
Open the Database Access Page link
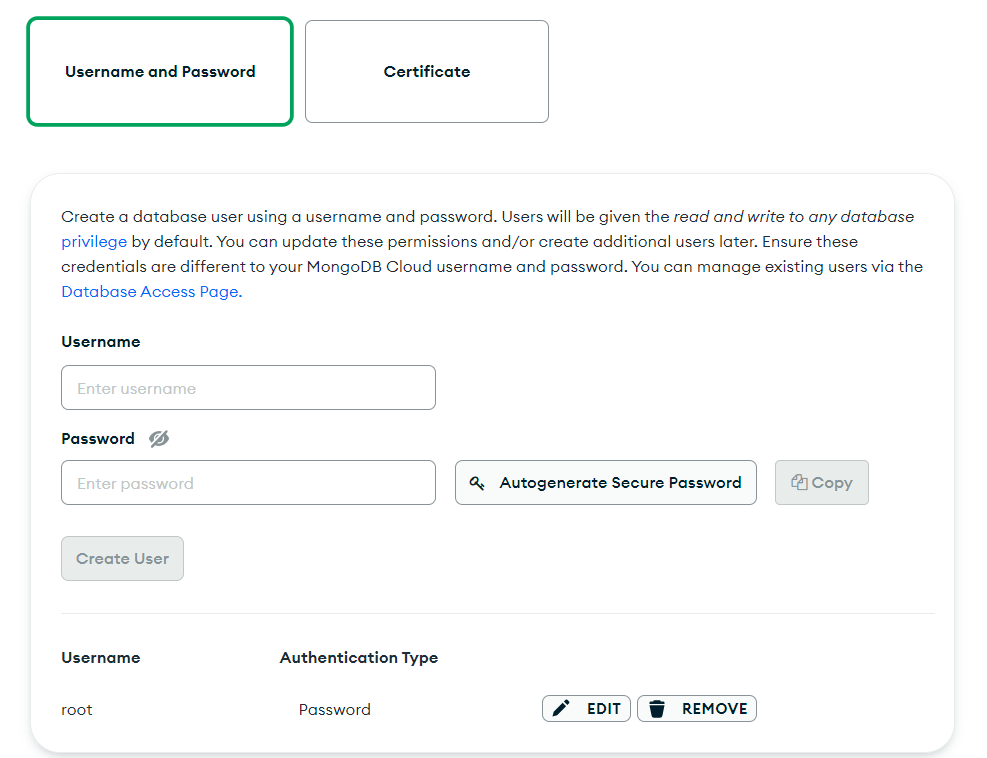coord(151,291)
